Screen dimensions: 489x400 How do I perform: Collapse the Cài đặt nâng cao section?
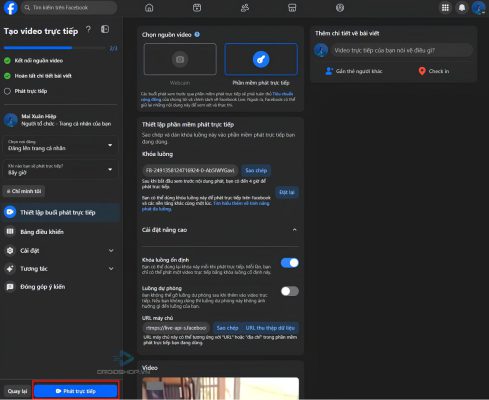[294, 230]
